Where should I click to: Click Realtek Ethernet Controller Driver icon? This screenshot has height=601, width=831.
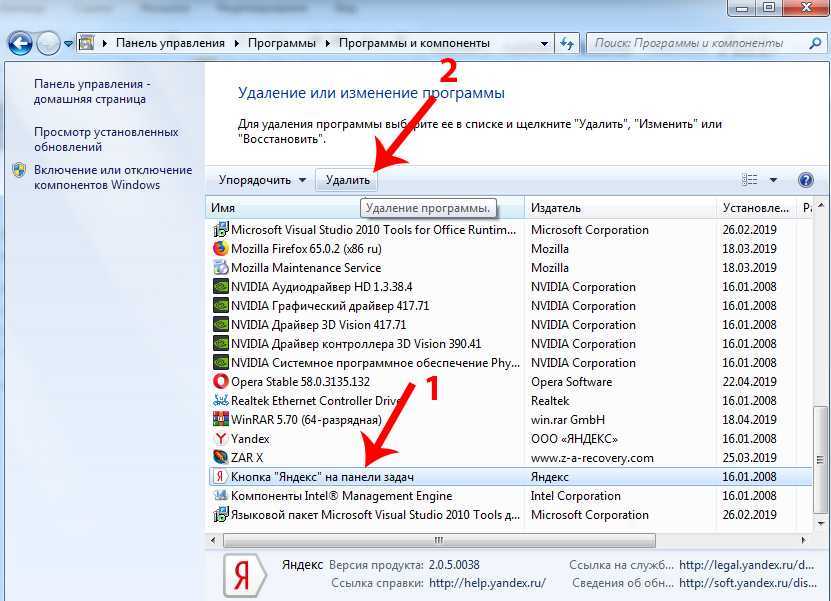(220, 401)
